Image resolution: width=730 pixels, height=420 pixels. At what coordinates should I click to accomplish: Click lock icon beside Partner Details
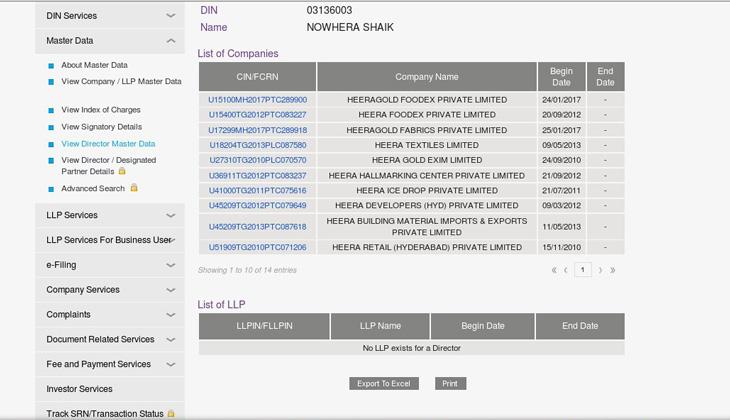122,171
